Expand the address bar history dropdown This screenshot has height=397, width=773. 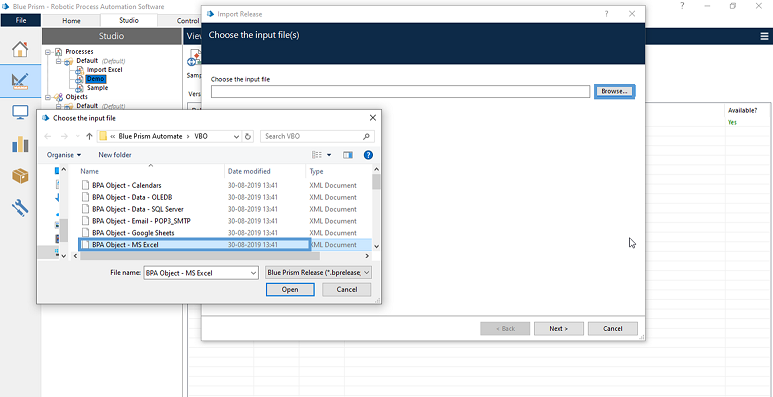[237, 137]
